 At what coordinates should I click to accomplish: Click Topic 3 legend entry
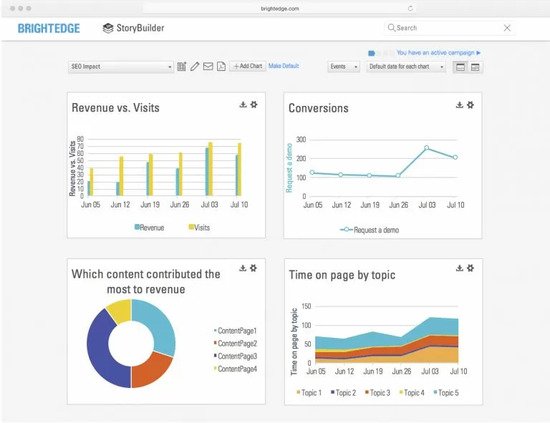(x=377, y=393)
